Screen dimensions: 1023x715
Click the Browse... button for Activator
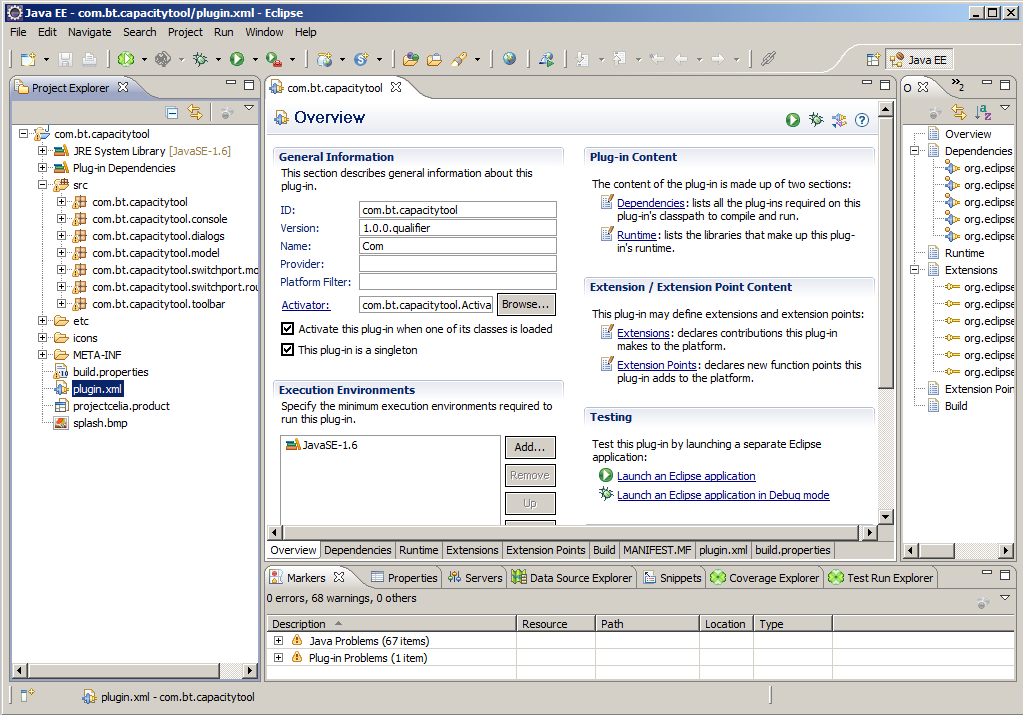[526, 305]
